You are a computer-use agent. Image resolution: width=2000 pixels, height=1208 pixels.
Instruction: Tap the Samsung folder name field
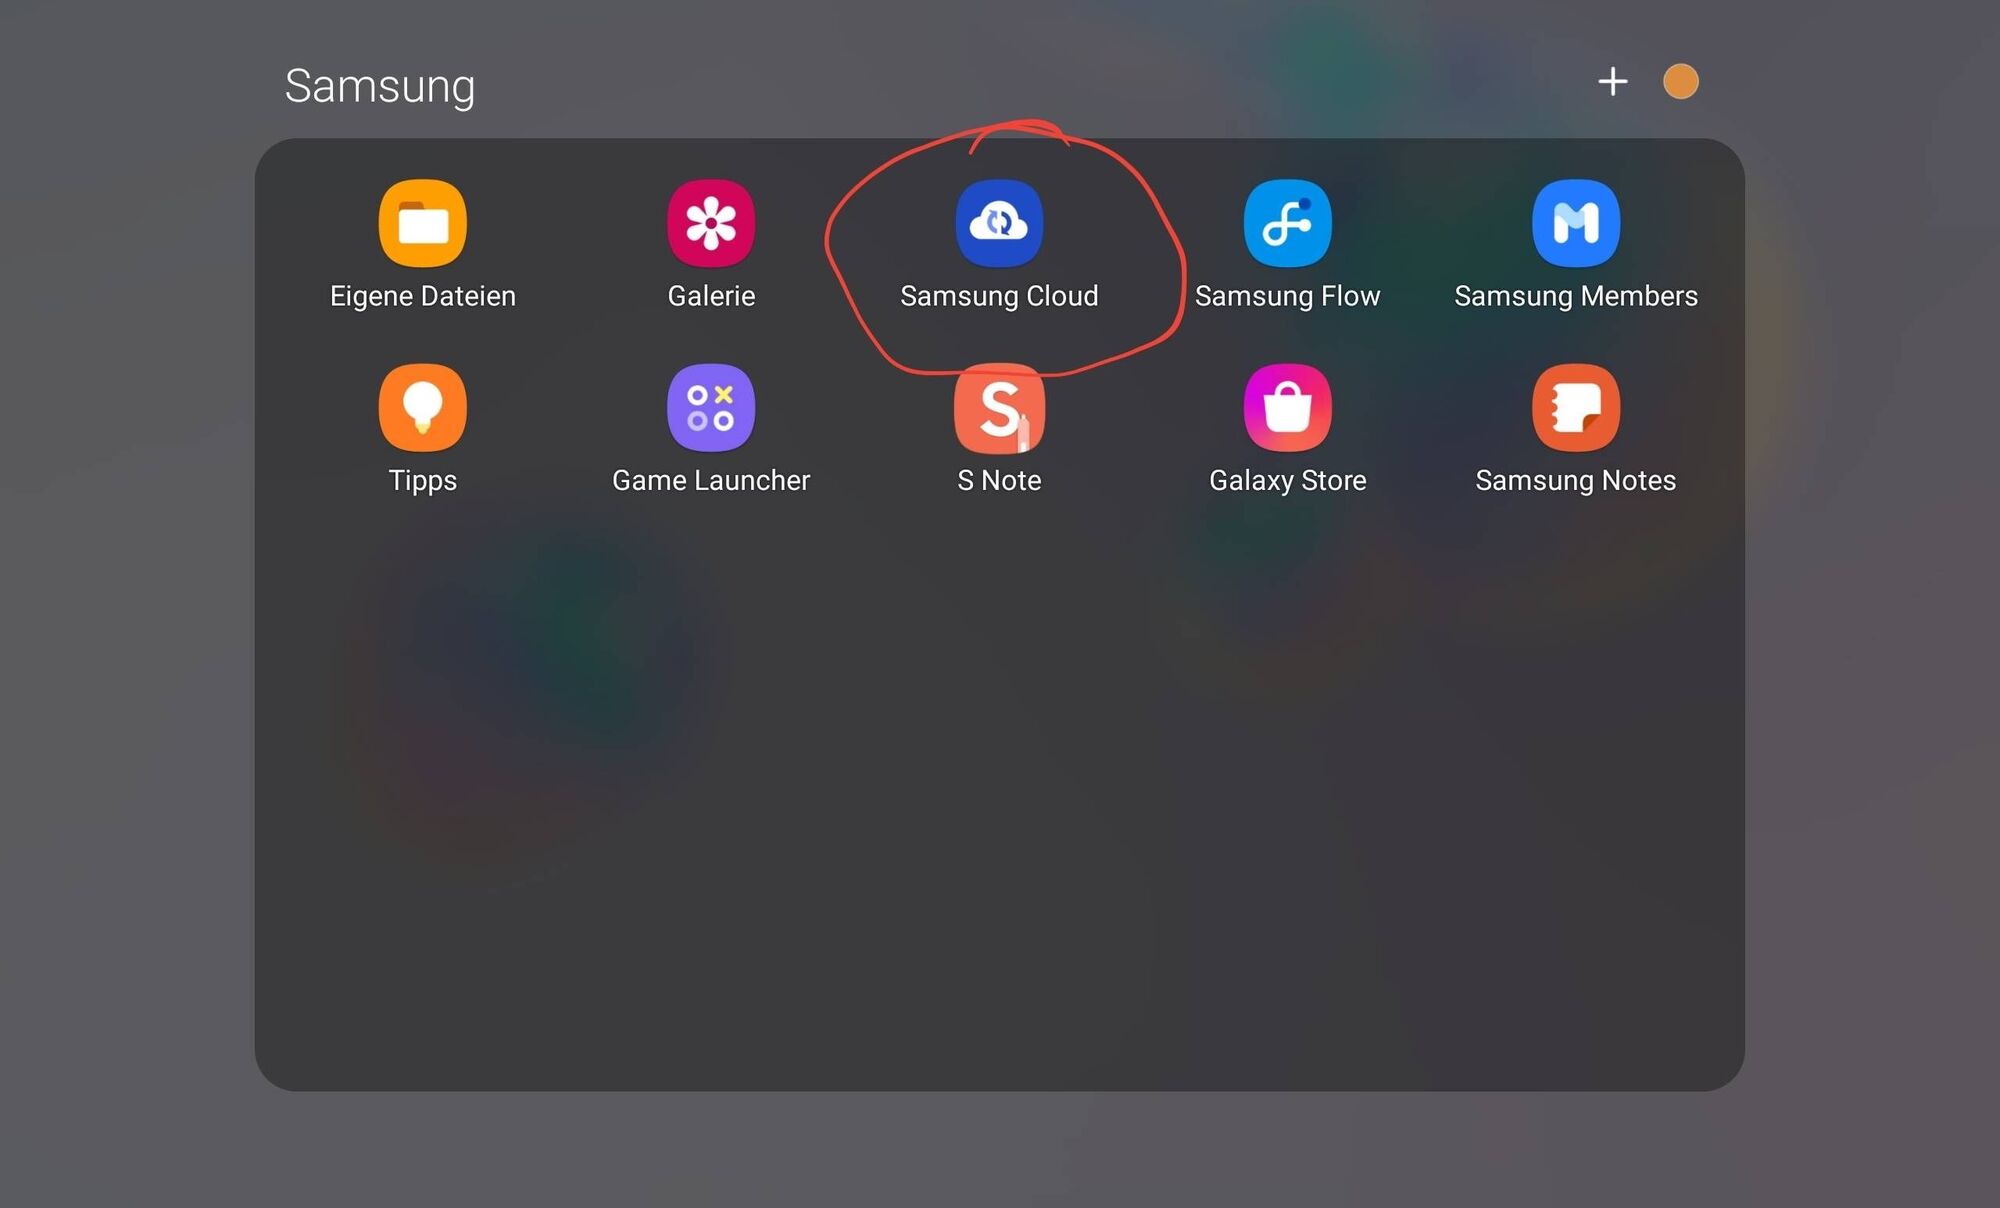380,86
